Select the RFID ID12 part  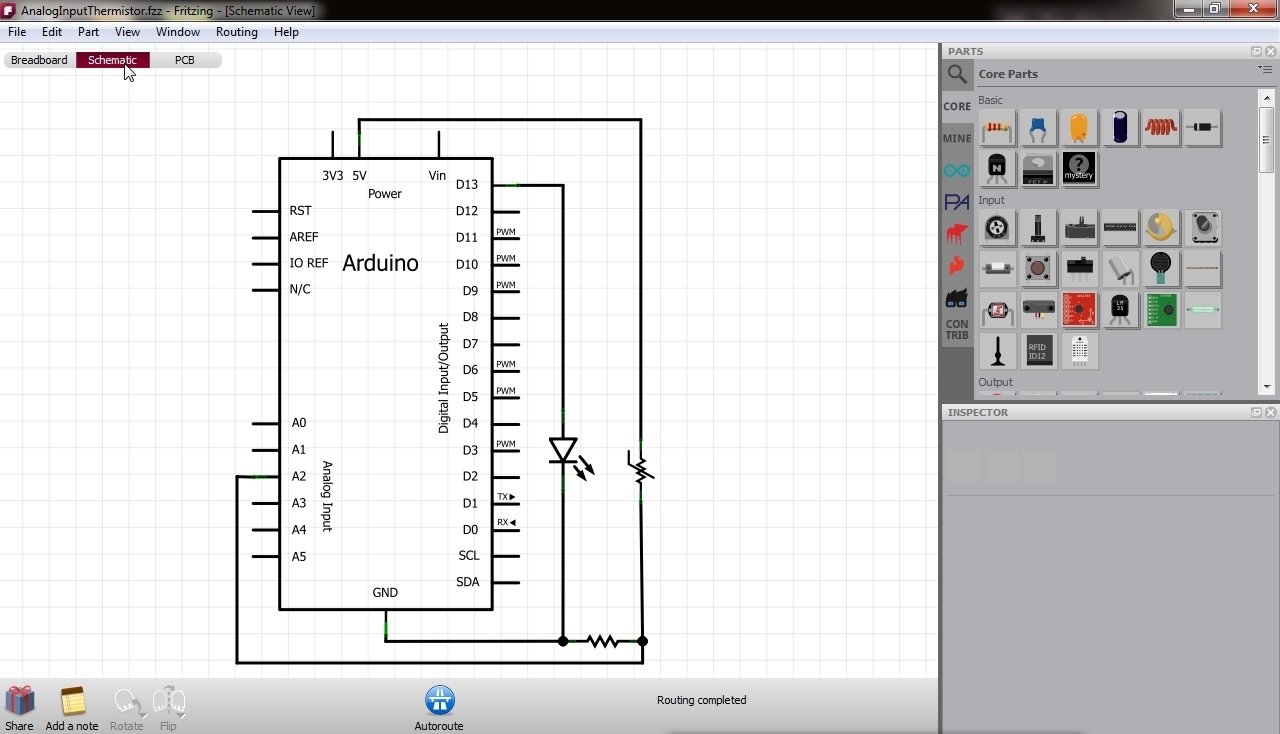tap(1037, 351)
